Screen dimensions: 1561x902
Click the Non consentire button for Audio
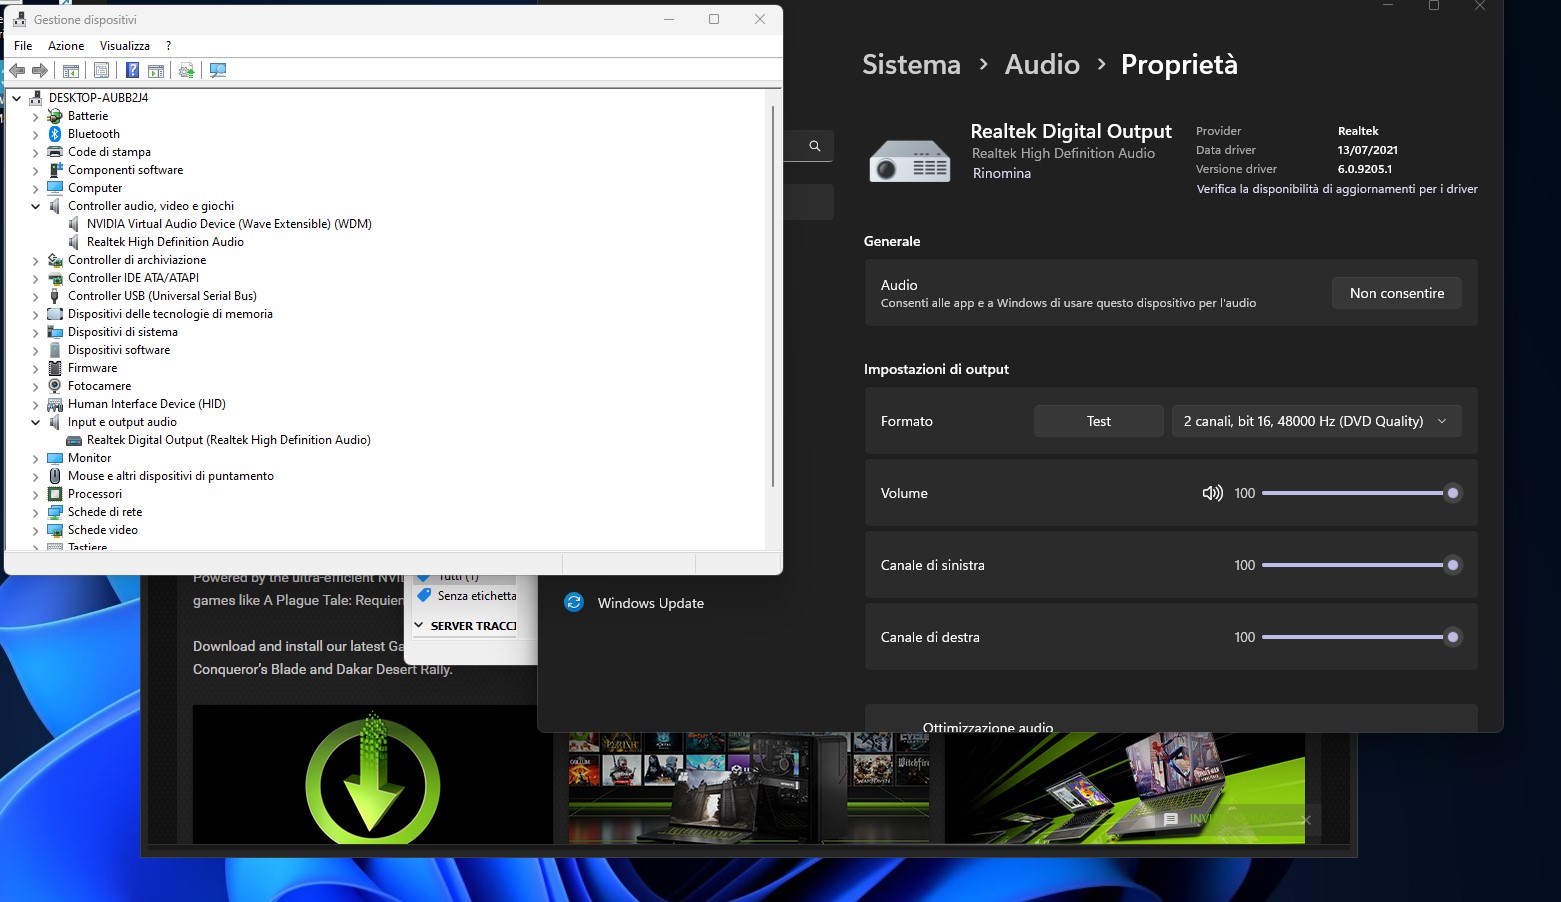click(1396, 292)
